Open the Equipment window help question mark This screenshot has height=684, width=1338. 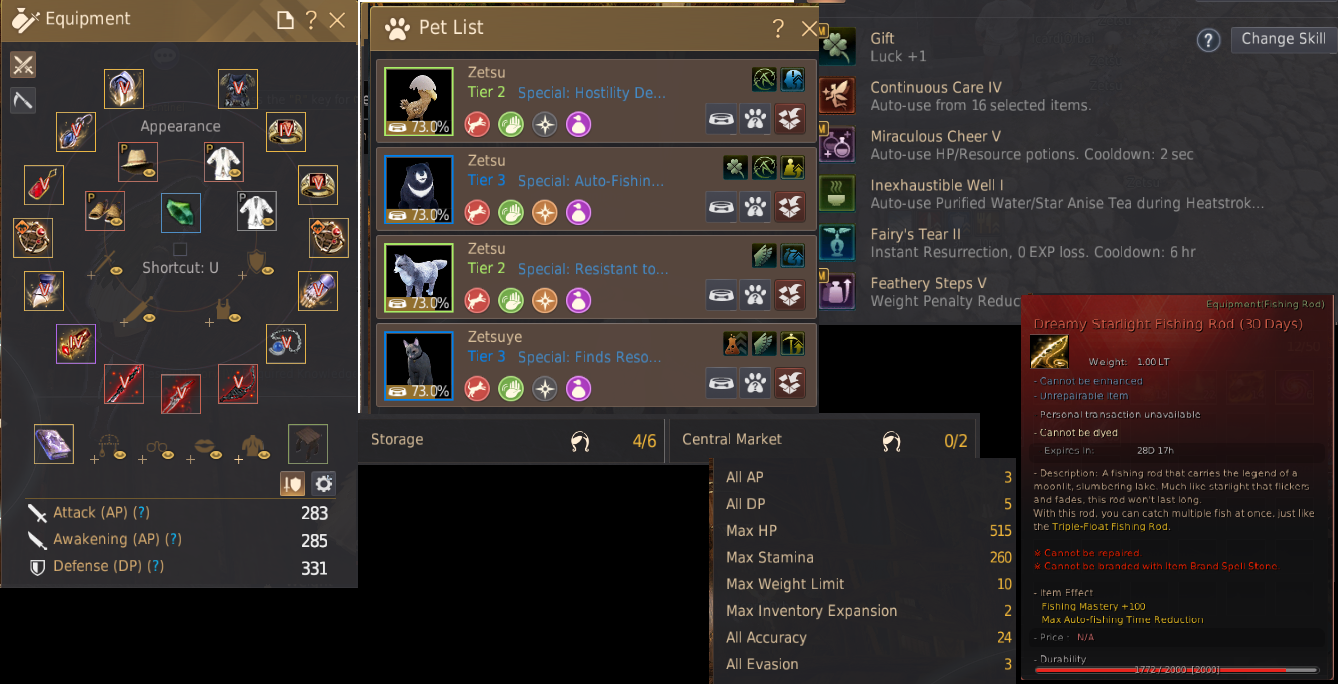click(x=311, y=20)
